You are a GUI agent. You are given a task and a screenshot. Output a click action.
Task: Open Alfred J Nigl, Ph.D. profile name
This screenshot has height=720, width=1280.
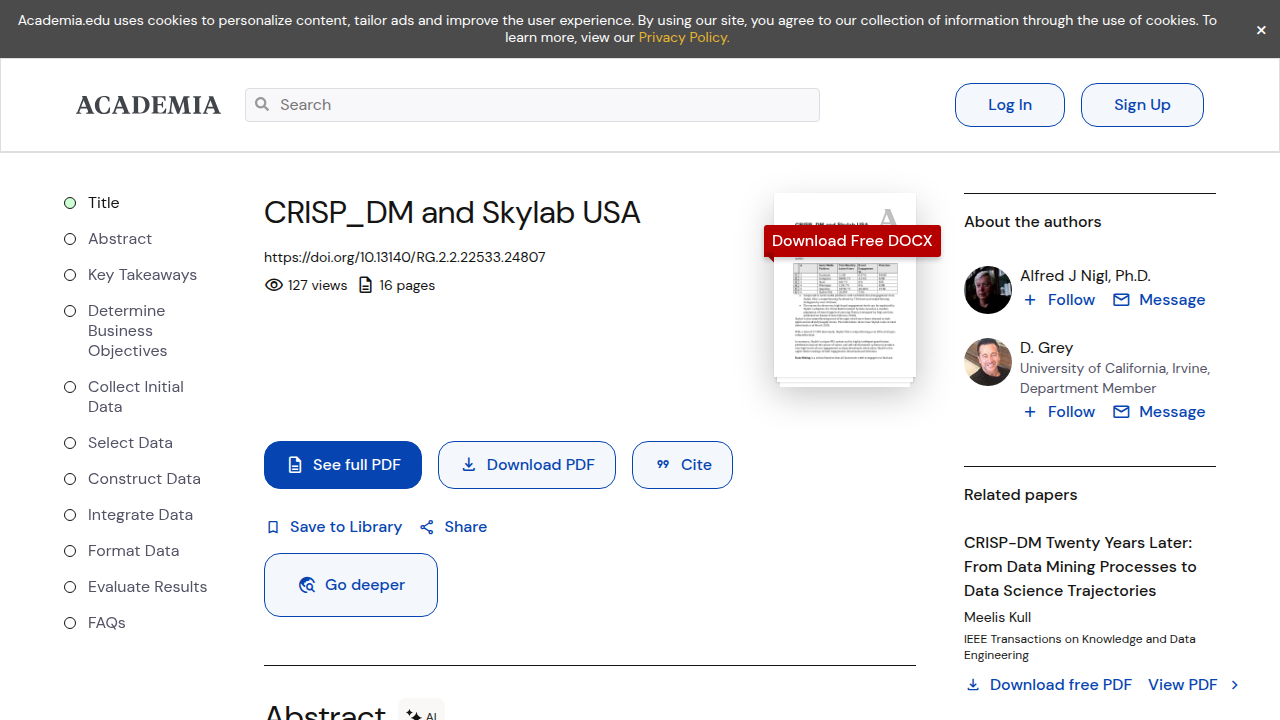(x=1085, y=276)
